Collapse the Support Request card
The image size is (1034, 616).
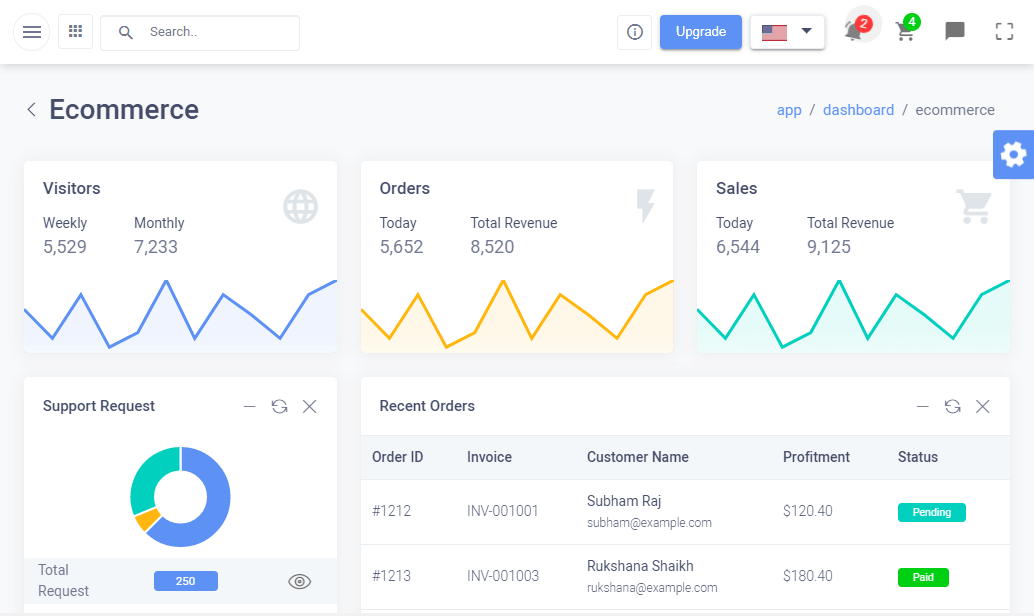click(x=249, y=407)
